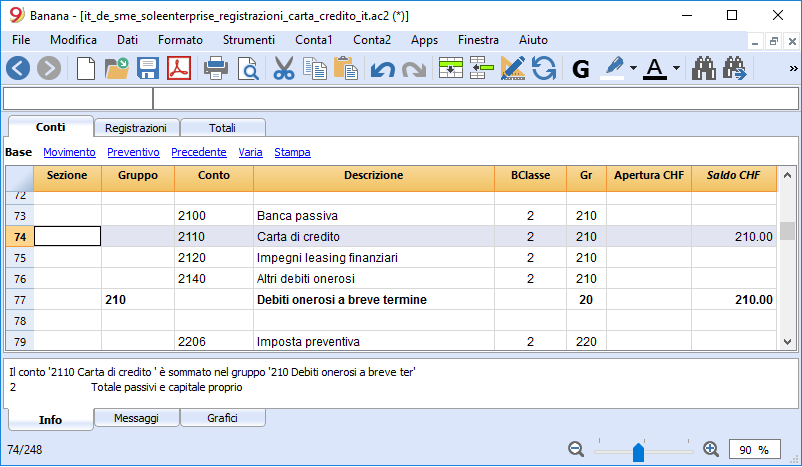The height and width of the screenshot is (467, 802).
Task: Click the undo arrow icon
Action: pos(382,68)
